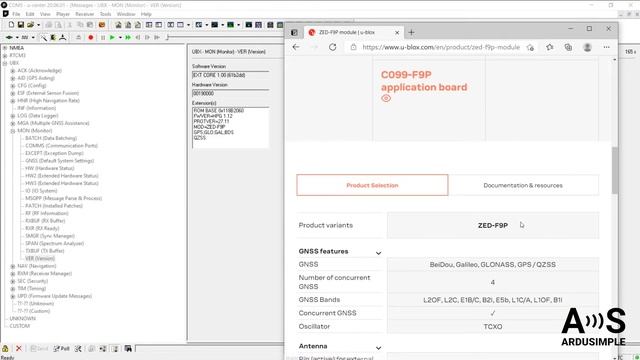
Task: Click the lock icon in message toolbar
Action: [5, 349]
